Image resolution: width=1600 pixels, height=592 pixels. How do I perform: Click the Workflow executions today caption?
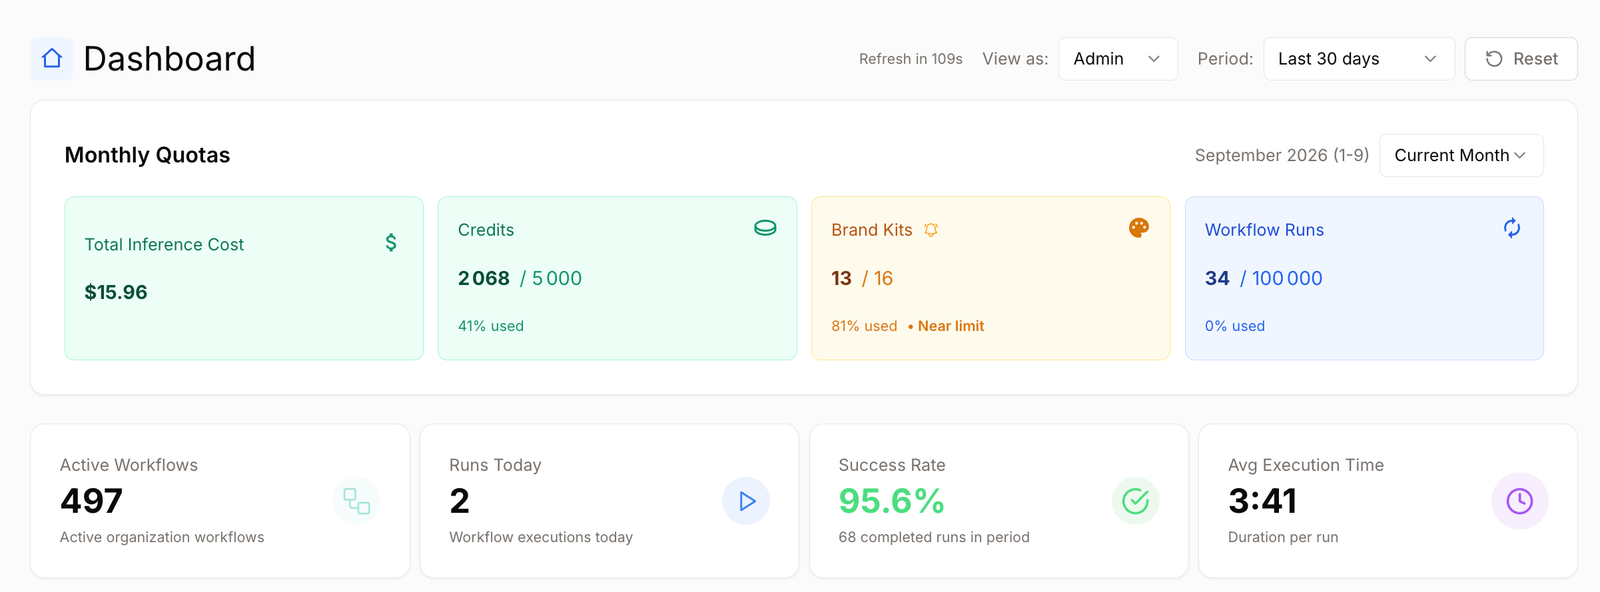coord(541,537)
